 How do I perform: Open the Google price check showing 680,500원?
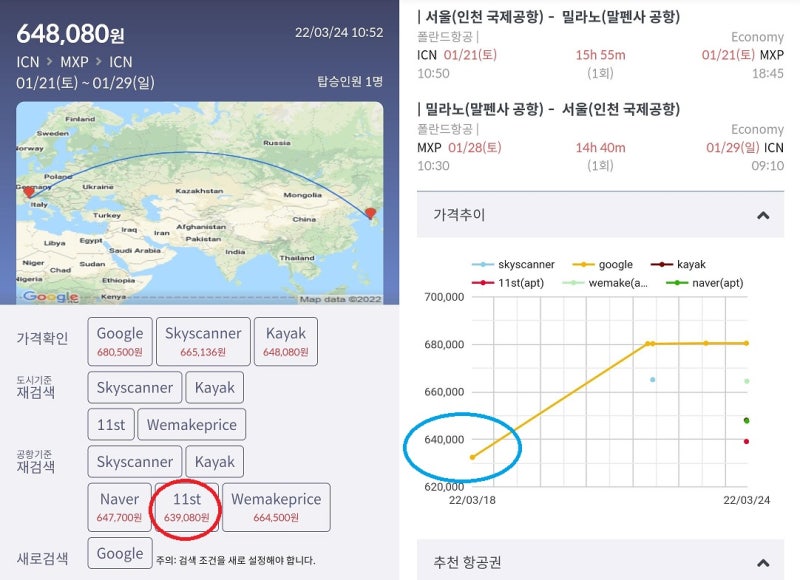pos(118,341)
